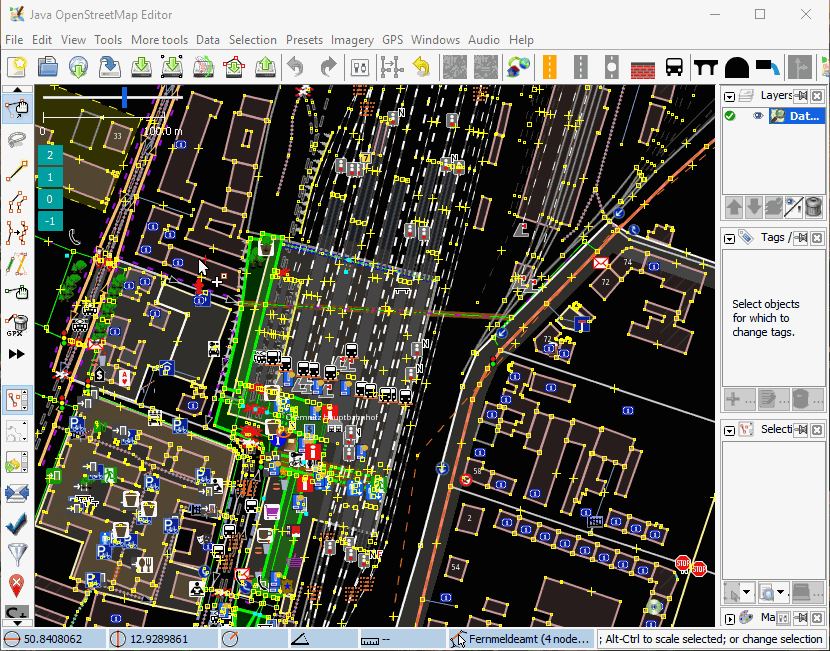The width and height of the screenshot is (830, 651).
Task: Select the lasso selection tool
Action: 16,140
